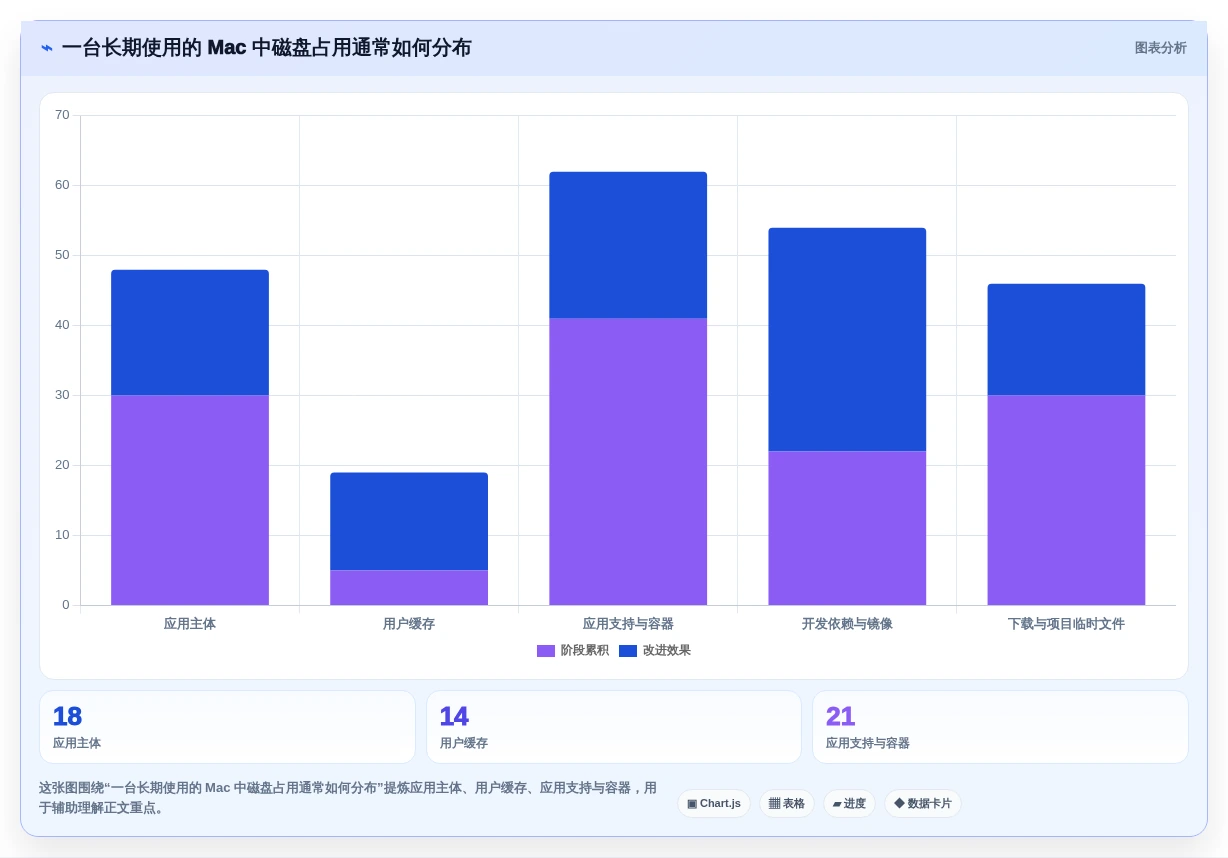This screenshot has width=1228, height=858.
Task: Click the purple bar segment for 开发依赖与镜像
Action: pos(847,528)
